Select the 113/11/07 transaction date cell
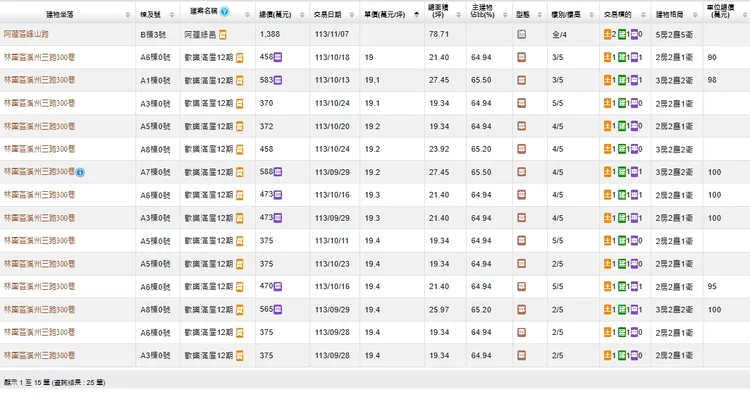This screenshot has width=750, height=395. point(332,34)
